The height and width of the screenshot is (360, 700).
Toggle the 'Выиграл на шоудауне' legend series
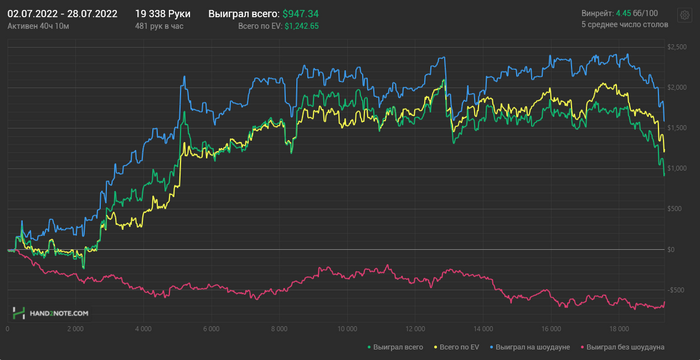529,347
